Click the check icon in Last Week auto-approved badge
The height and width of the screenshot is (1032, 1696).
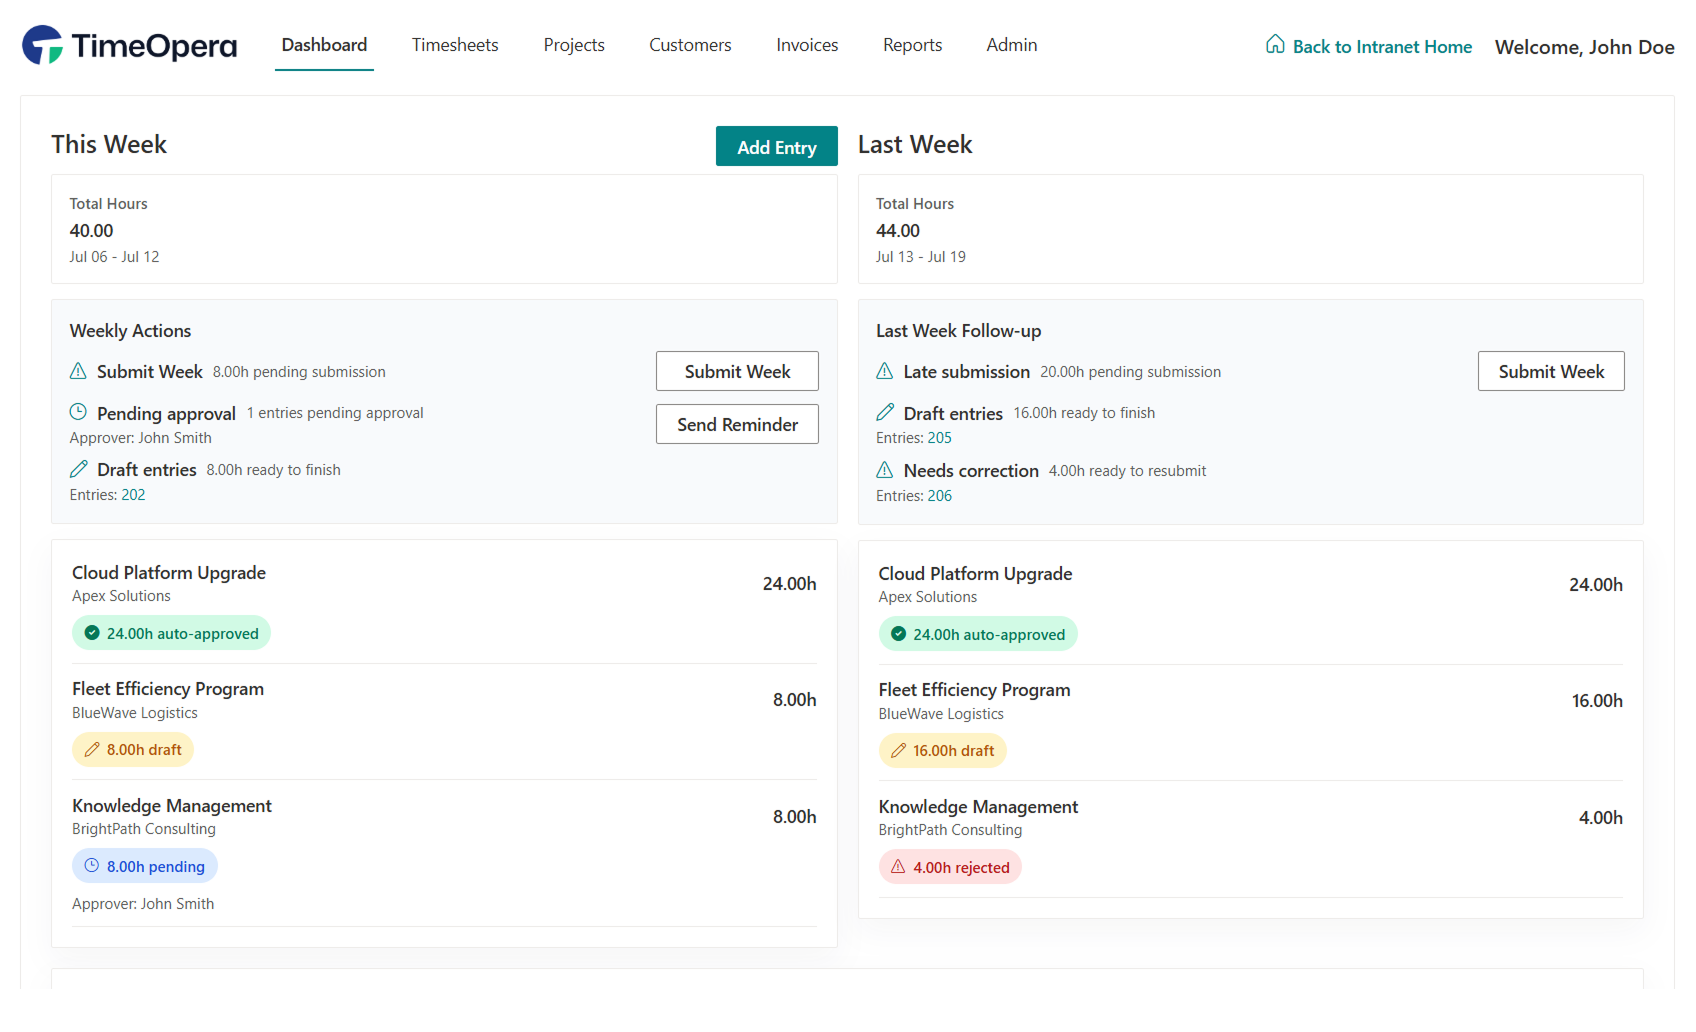[898, 634]
